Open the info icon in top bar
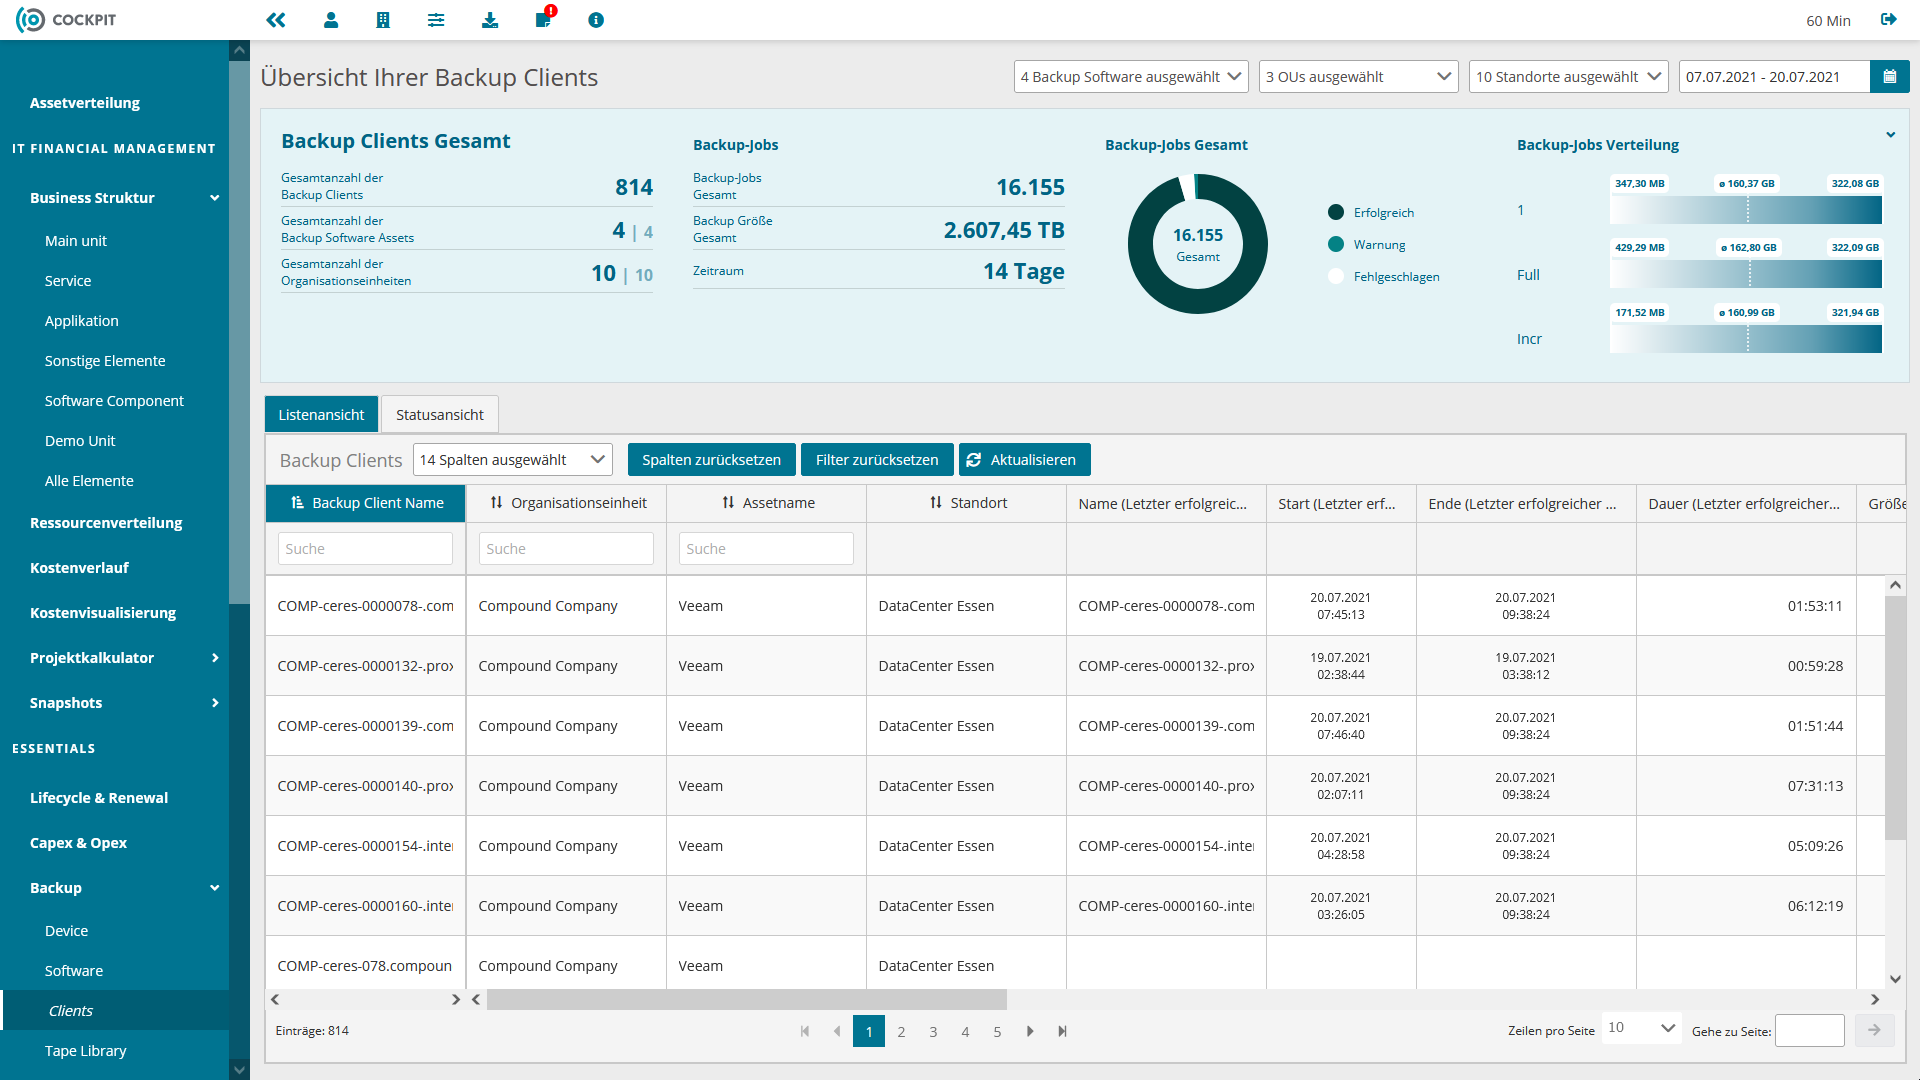Viewport: 1920px width, 1080px height. 596,20
